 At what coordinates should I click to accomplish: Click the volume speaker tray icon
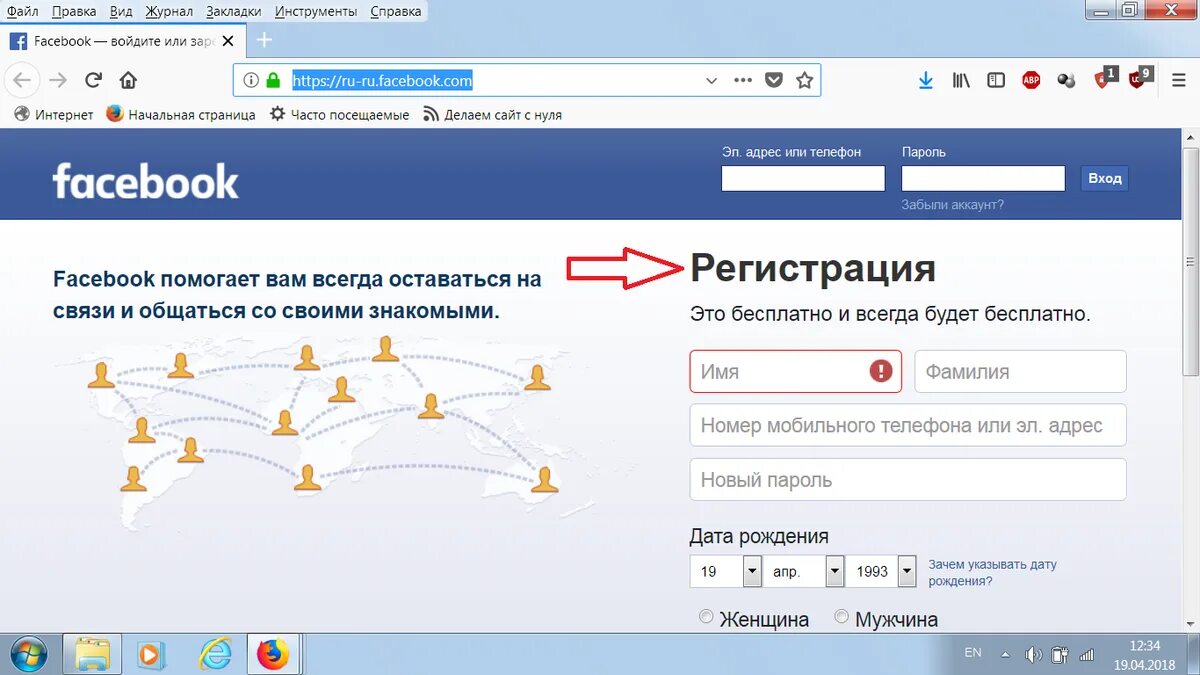tap(1033, 655)
